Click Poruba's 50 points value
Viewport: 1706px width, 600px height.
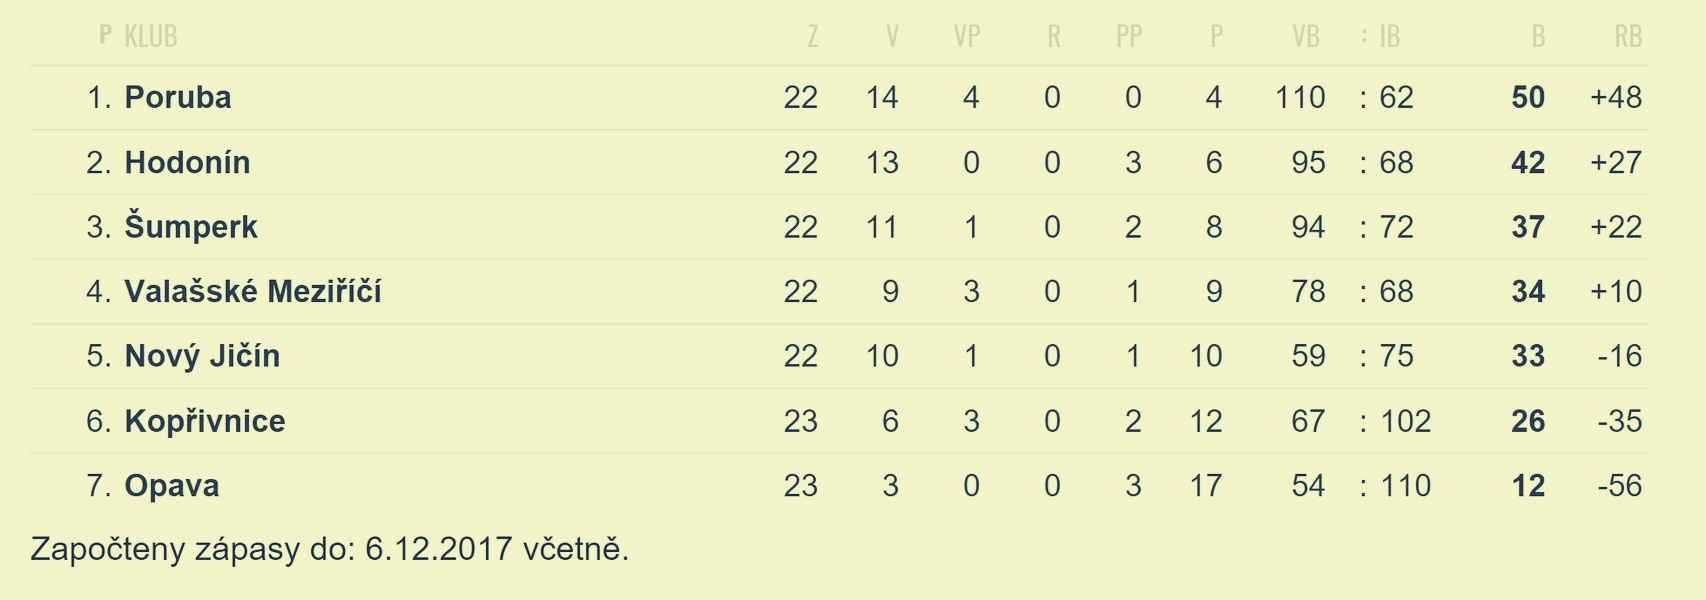click(x=1528, y=97)
